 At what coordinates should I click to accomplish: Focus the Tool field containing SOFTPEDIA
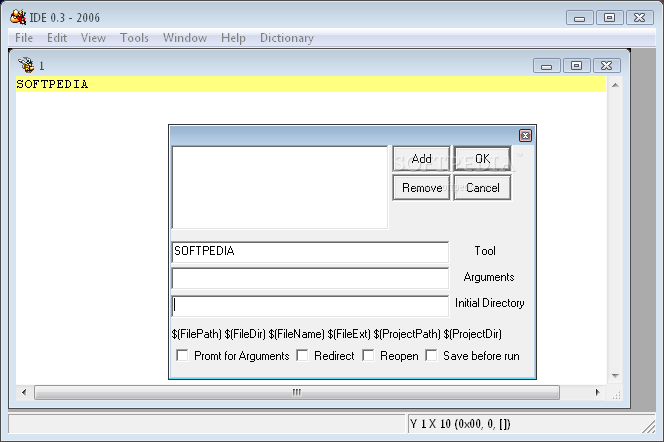pos(310,252)
